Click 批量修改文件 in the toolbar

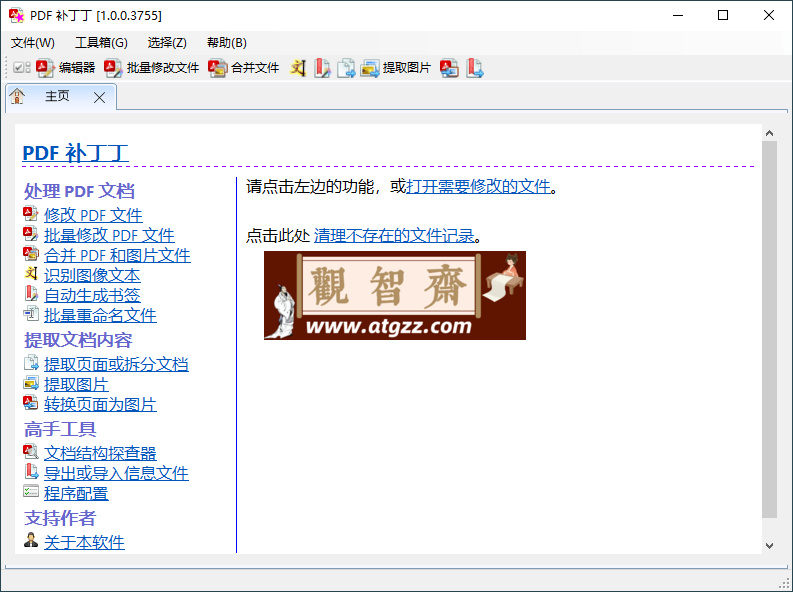[x=152, y=68]
